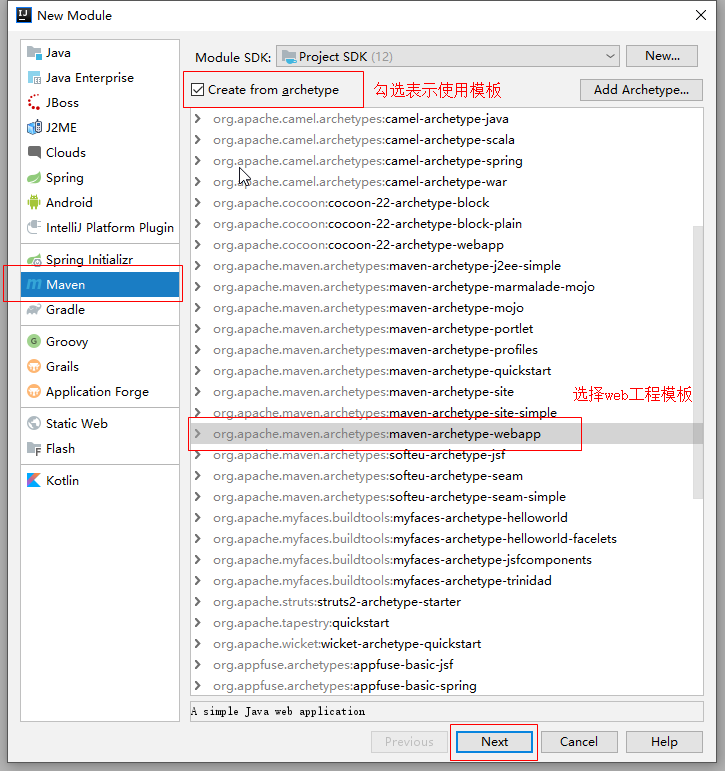This screenshot has width=725, height=771.
Task: Click the IntelliJ Platform Plugin icon
Action: [x=34, y=227]
